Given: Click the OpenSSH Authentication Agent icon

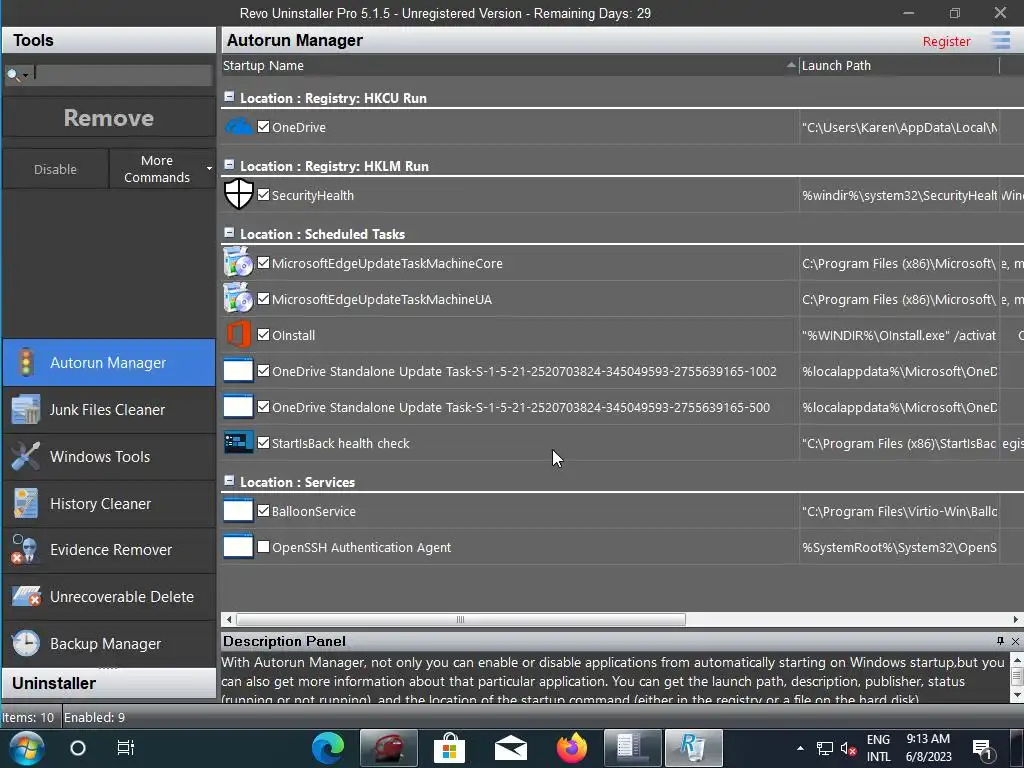Looking at the screenshot, I should 238,546.
